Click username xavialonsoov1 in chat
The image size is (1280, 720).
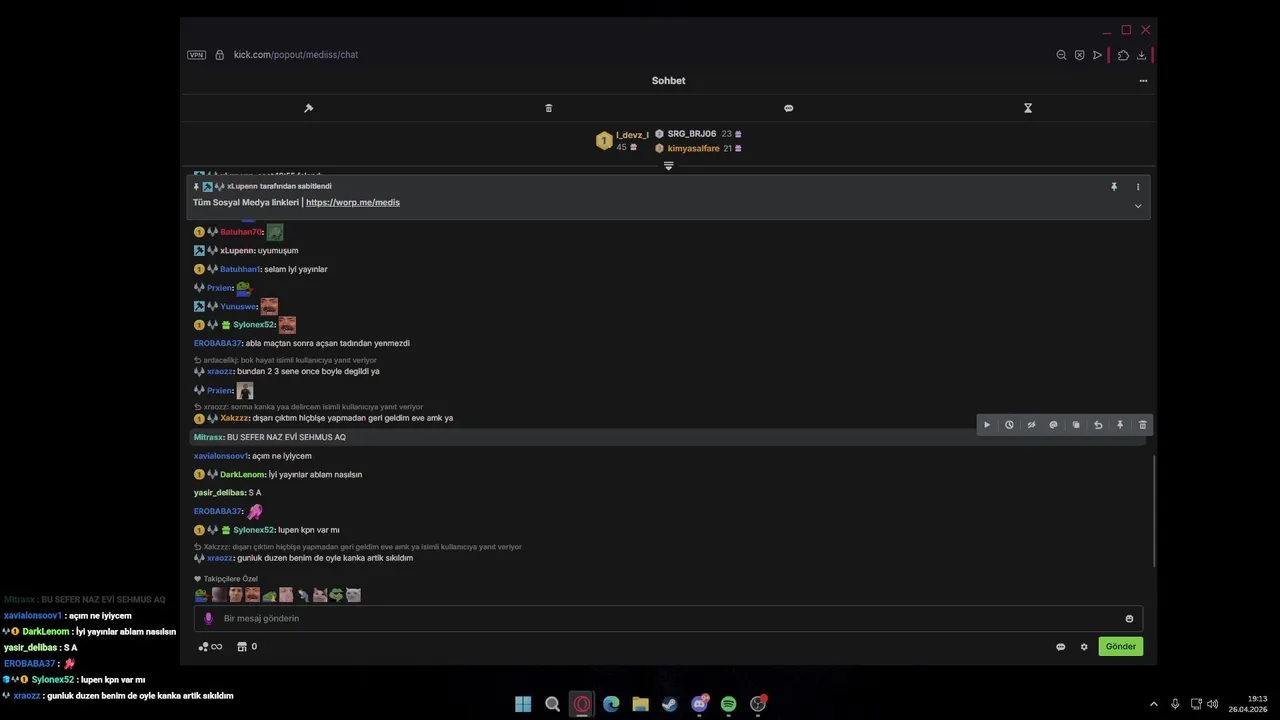click(x=220, y=456)
